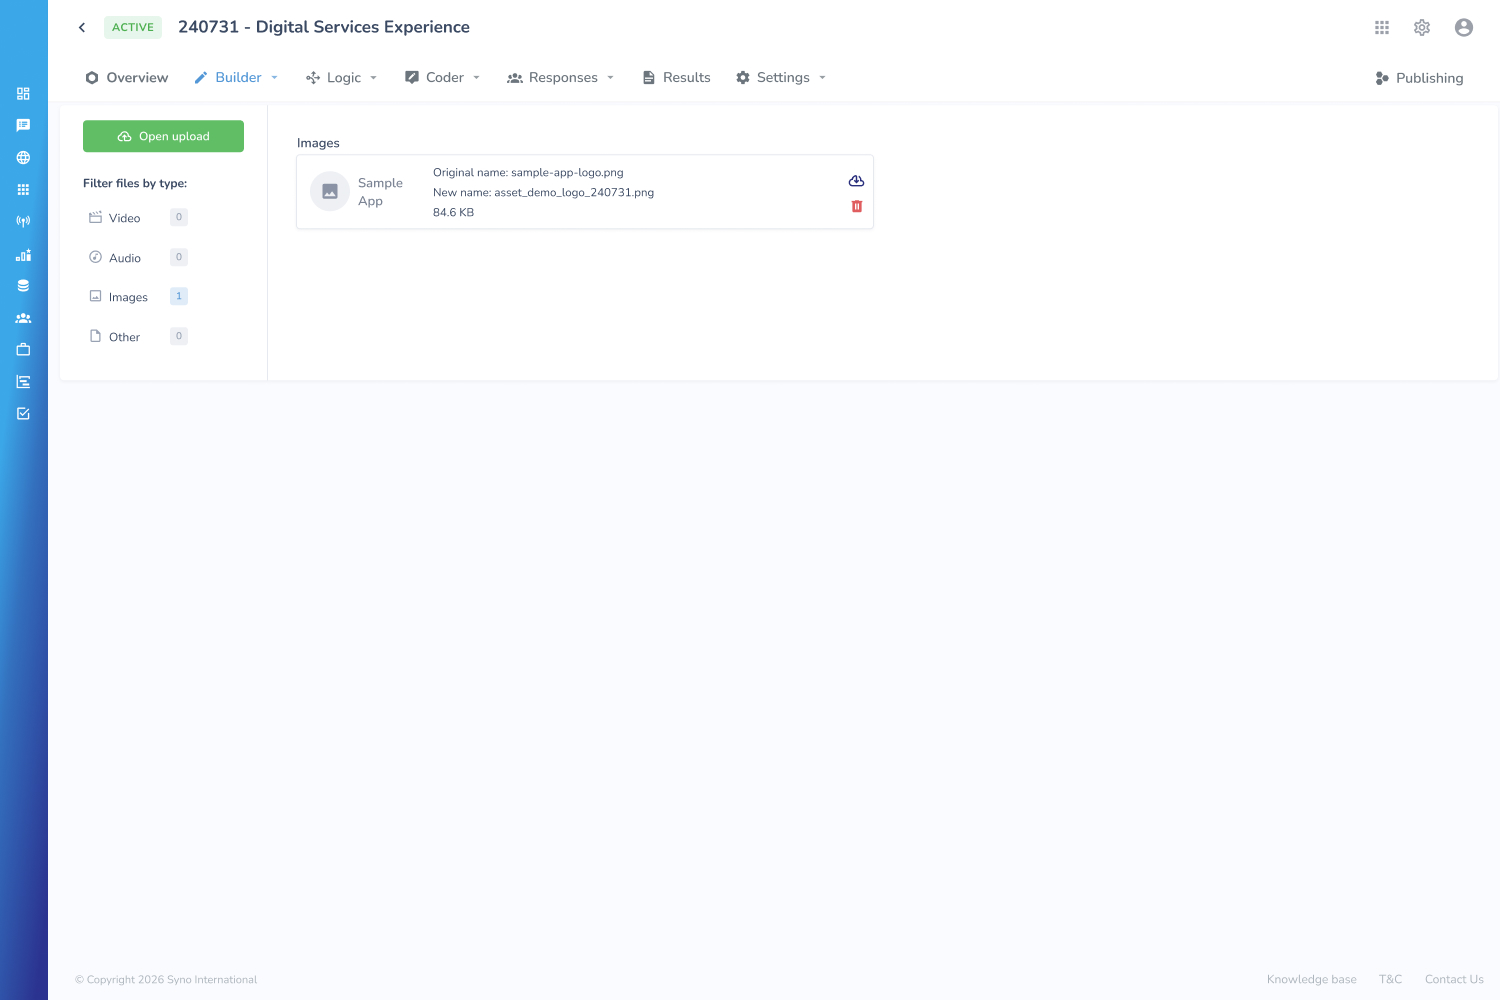Image resolution: width=1500 pixels, height=1000 pixels.
Task: Delete the sample-app-logo.png image
Action: coord(857,206)
